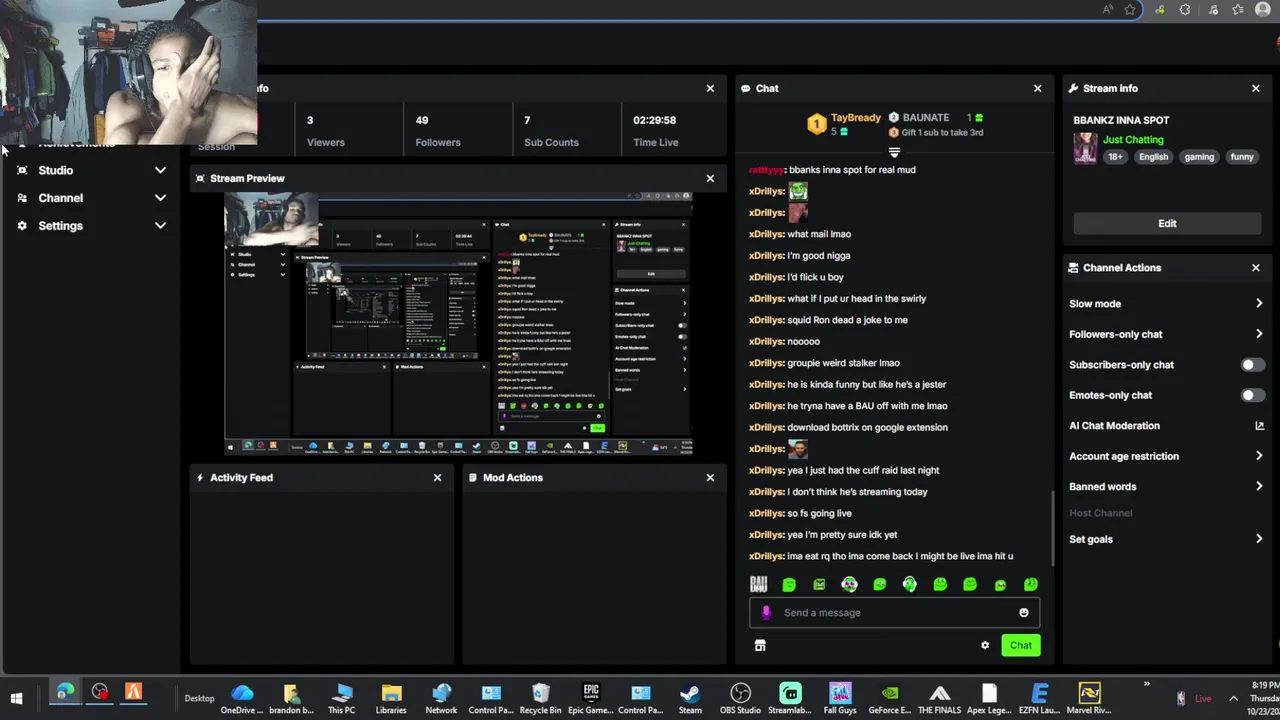
Task: Click the stream category thumbnail image
Action: point(1085,149)
